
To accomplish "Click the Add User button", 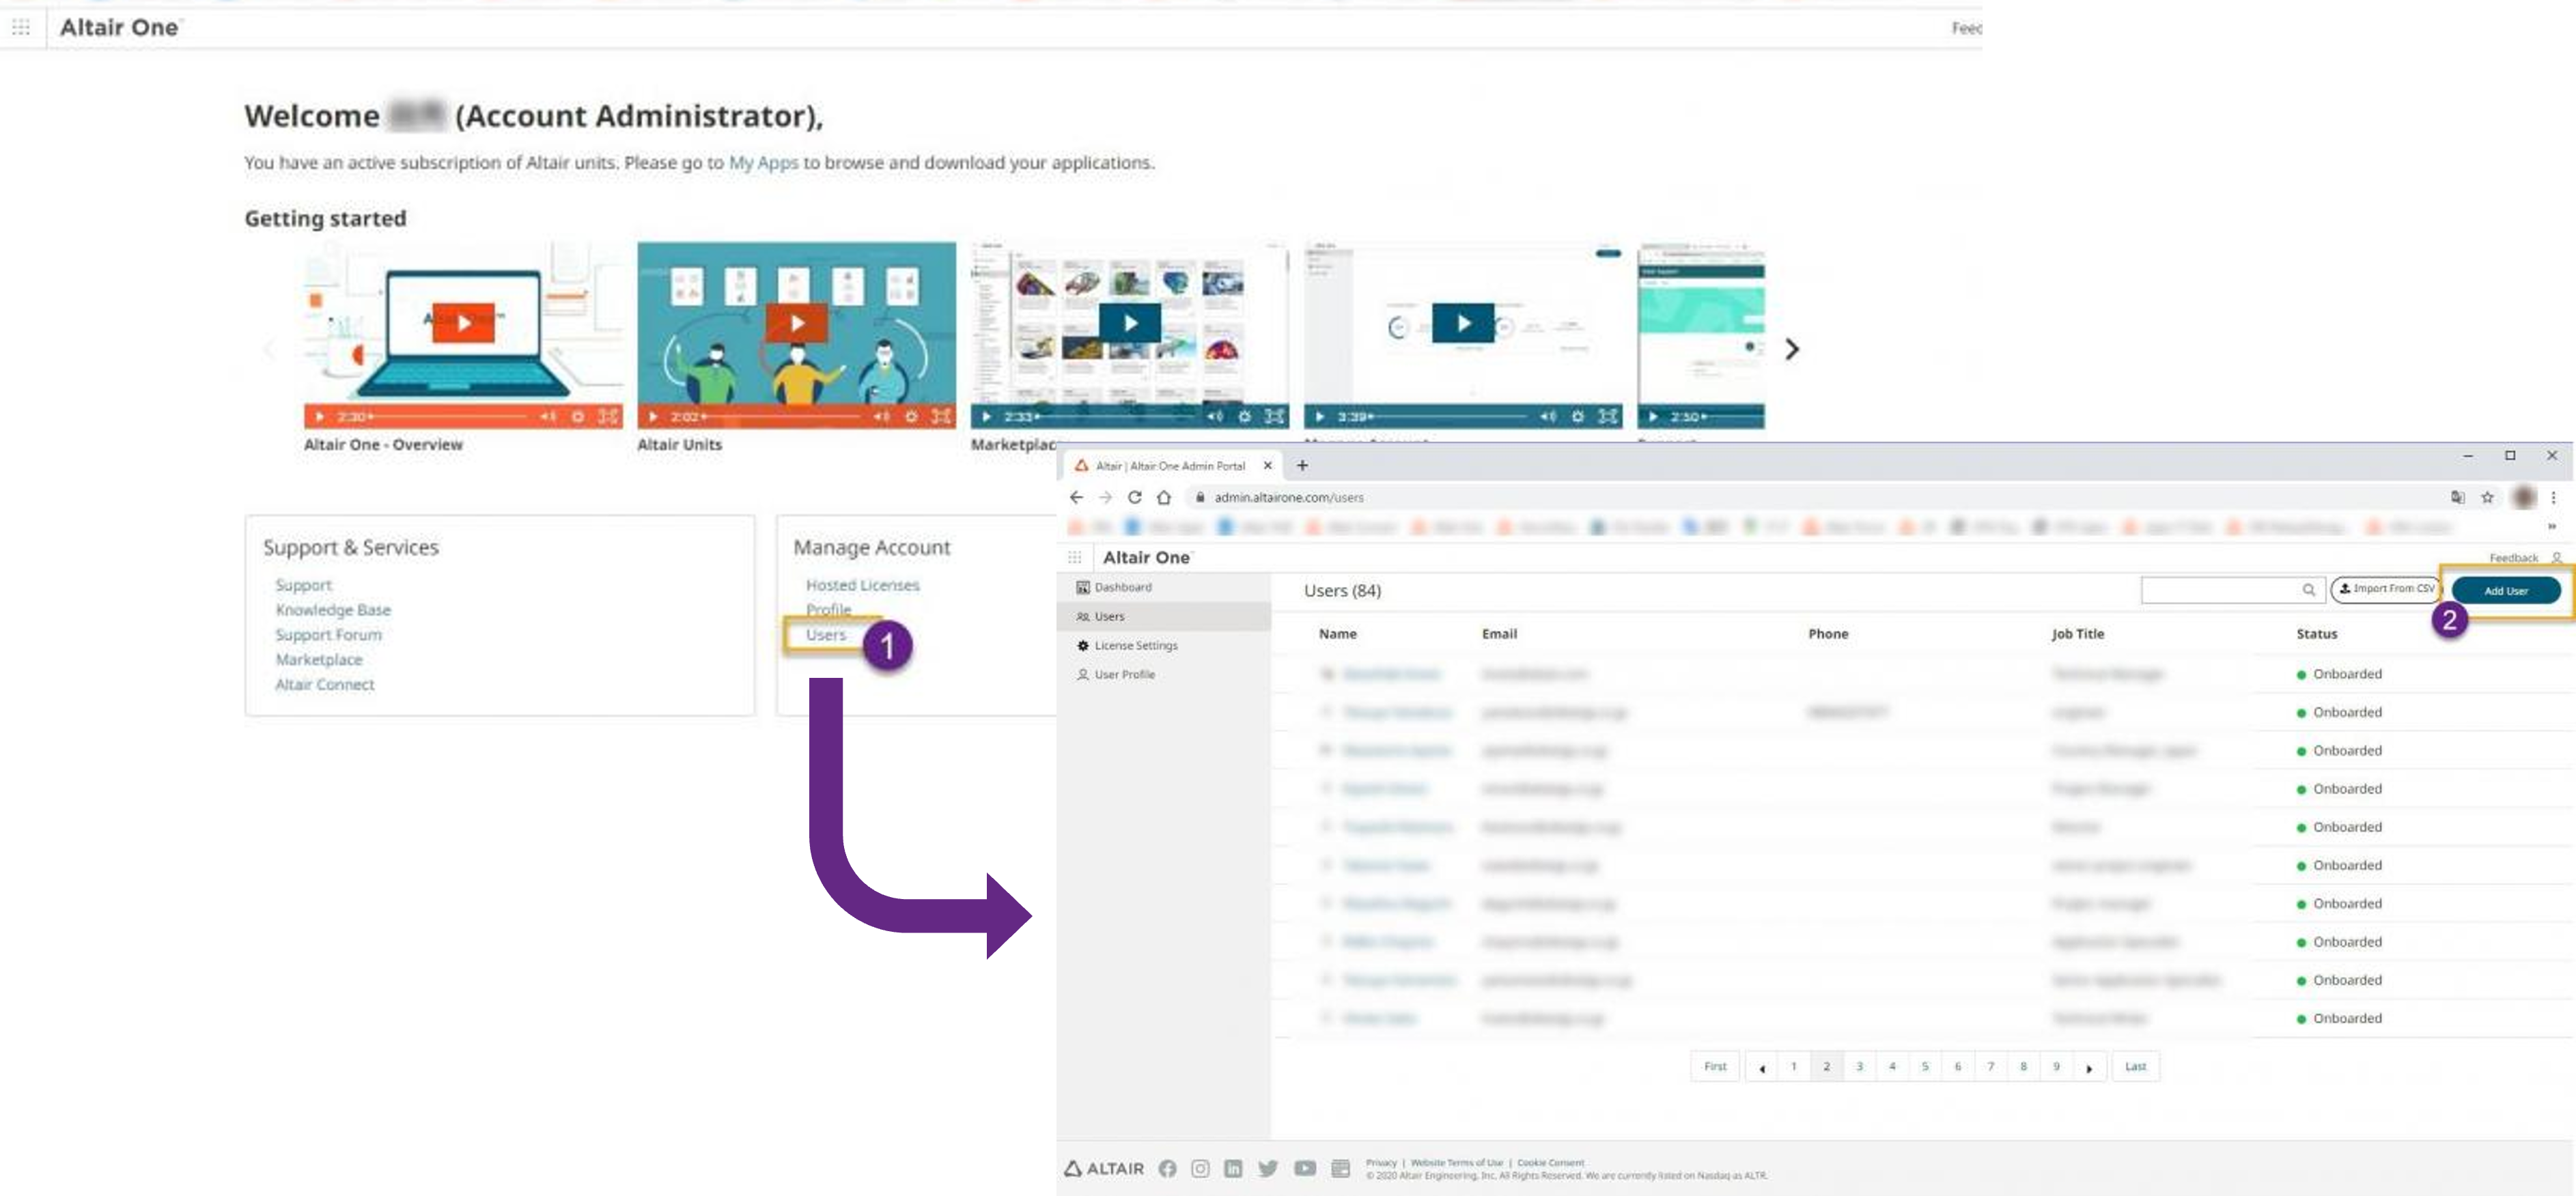I will tap(2505, 590).
